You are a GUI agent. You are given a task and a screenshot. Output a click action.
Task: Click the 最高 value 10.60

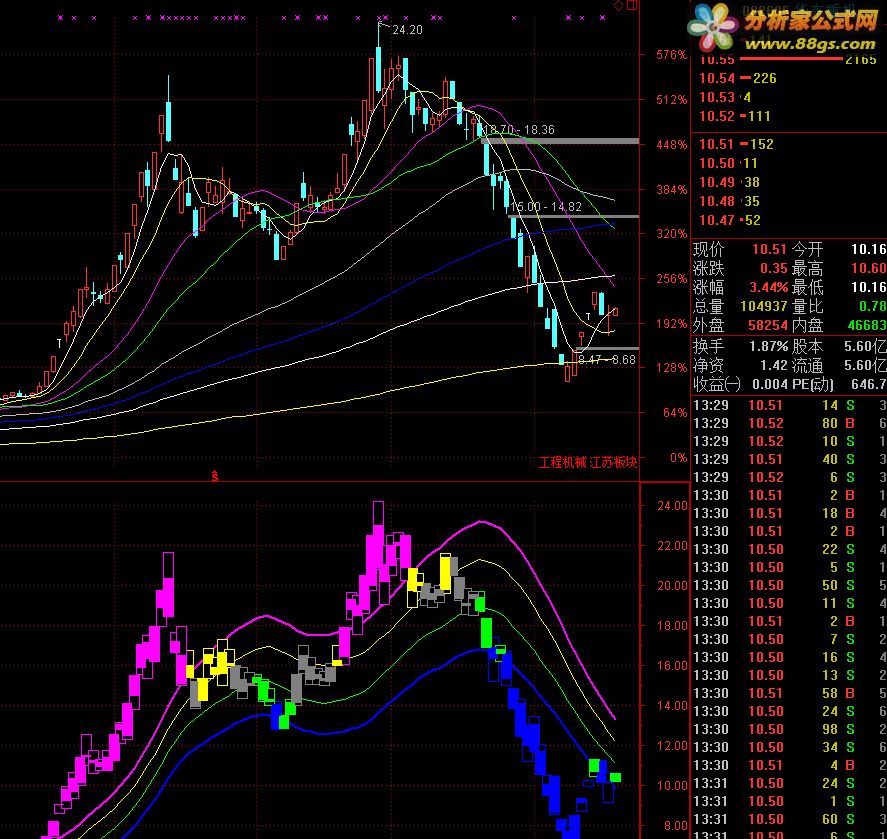pos(868,268)
